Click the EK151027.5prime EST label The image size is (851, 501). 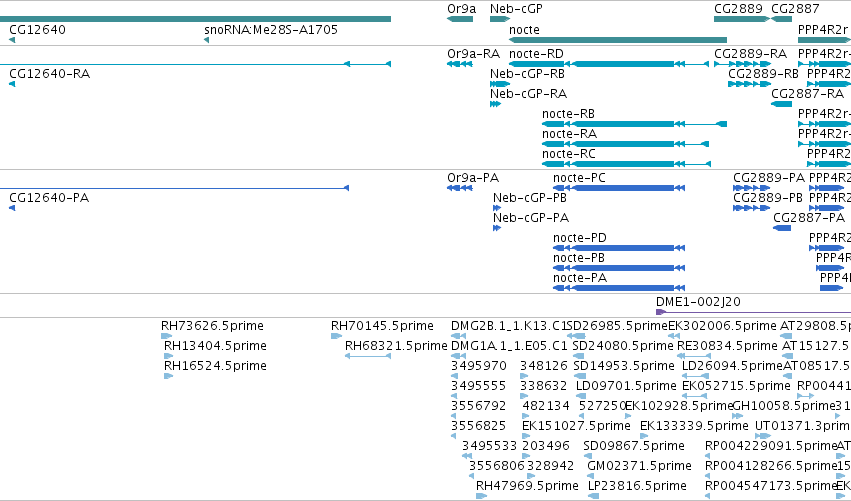(576, 427)
